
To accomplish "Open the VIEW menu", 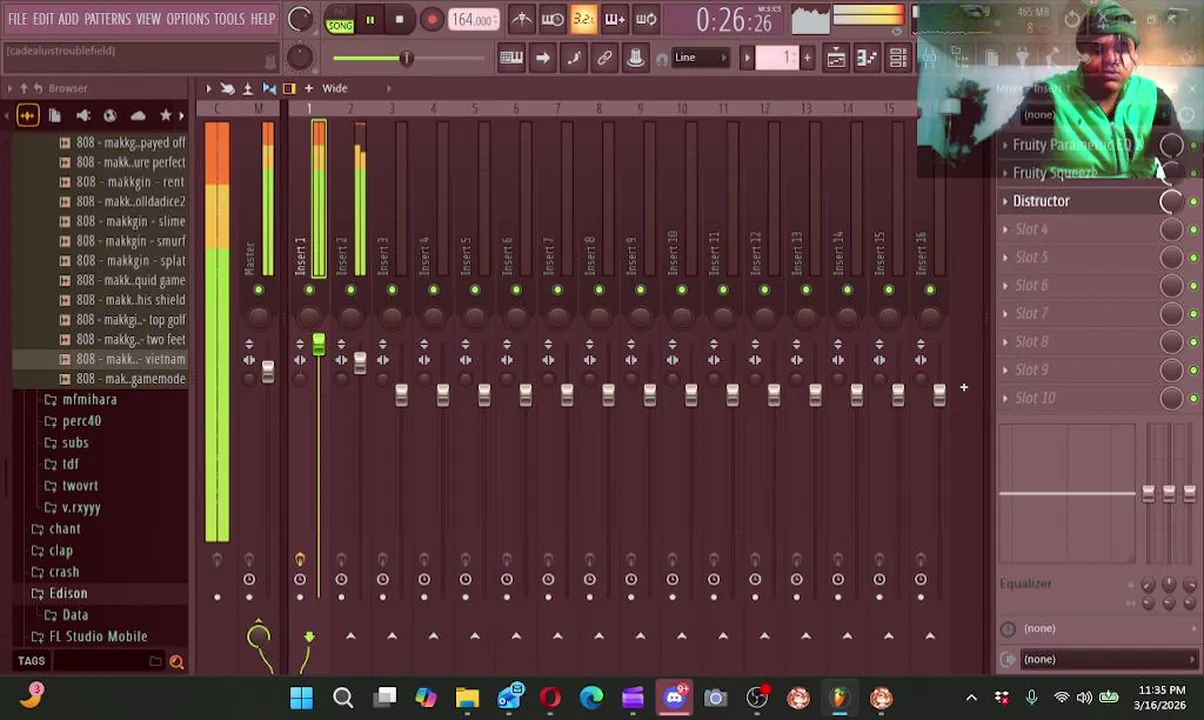I will 148,19.
